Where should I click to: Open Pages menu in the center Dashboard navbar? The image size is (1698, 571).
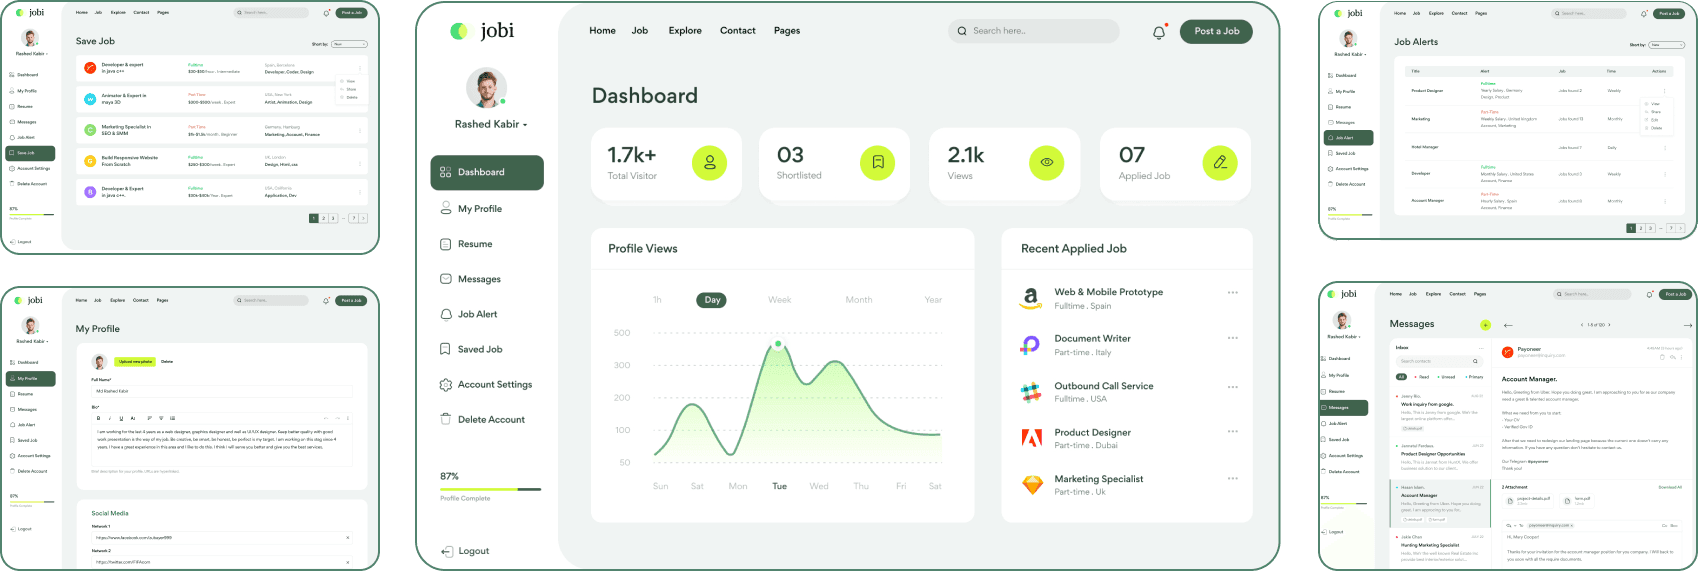pos(787,31)
